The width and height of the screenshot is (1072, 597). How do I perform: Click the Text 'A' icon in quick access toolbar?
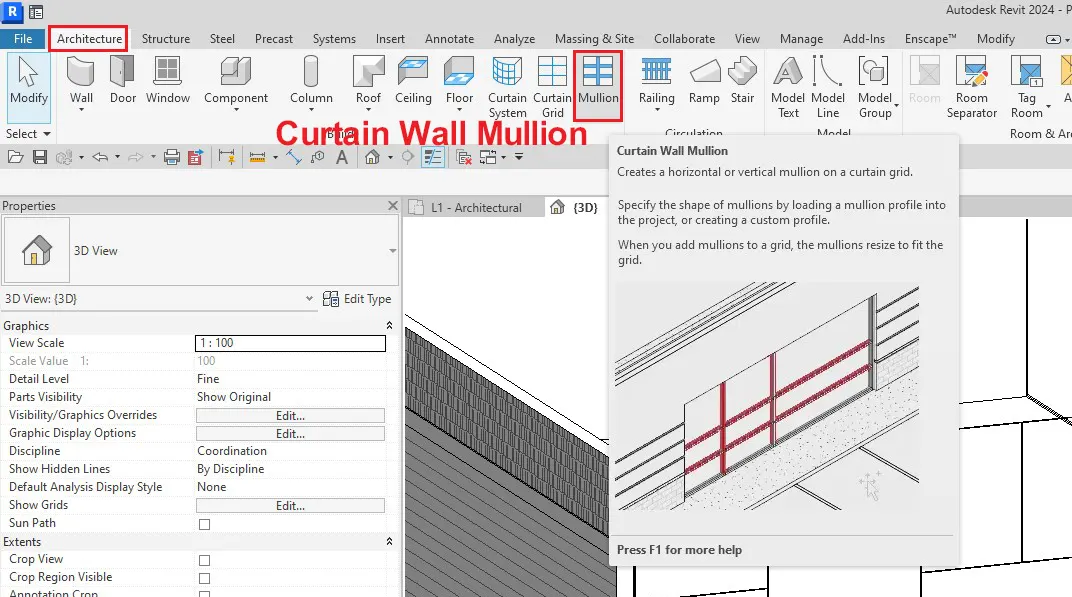(x=342, y=157)
